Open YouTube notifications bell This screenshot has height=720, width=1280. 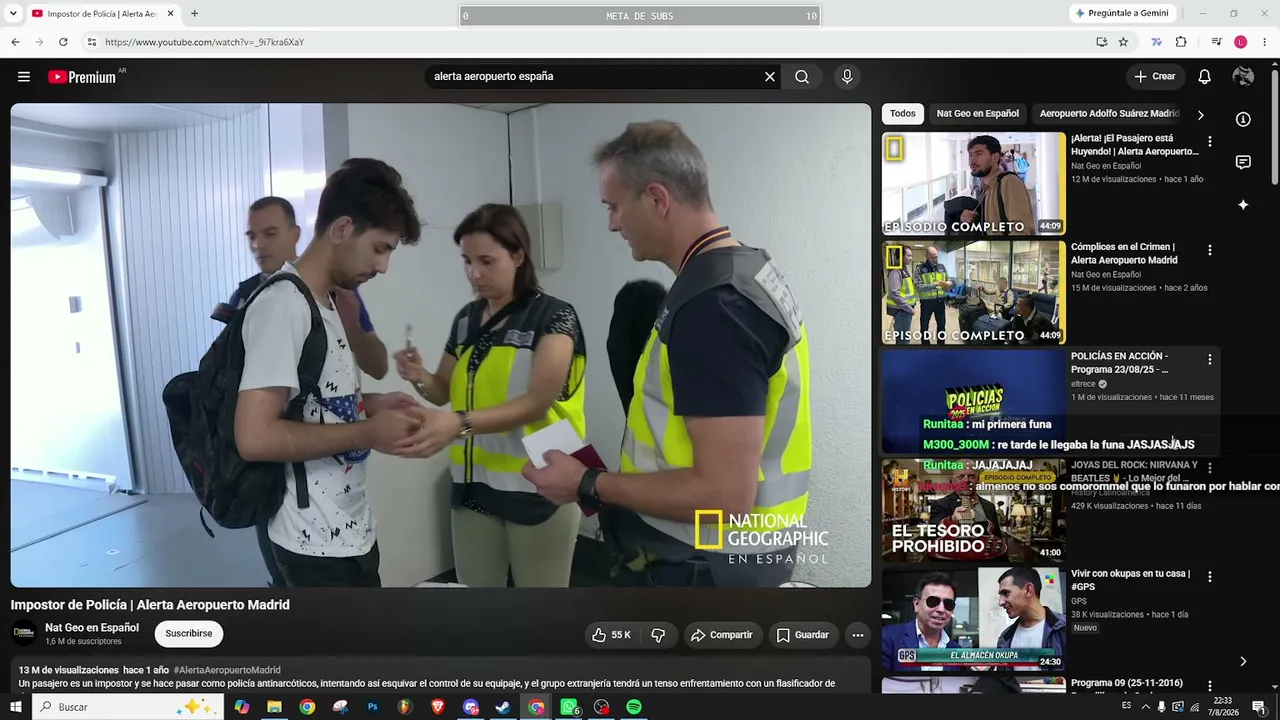(1205, 77)
